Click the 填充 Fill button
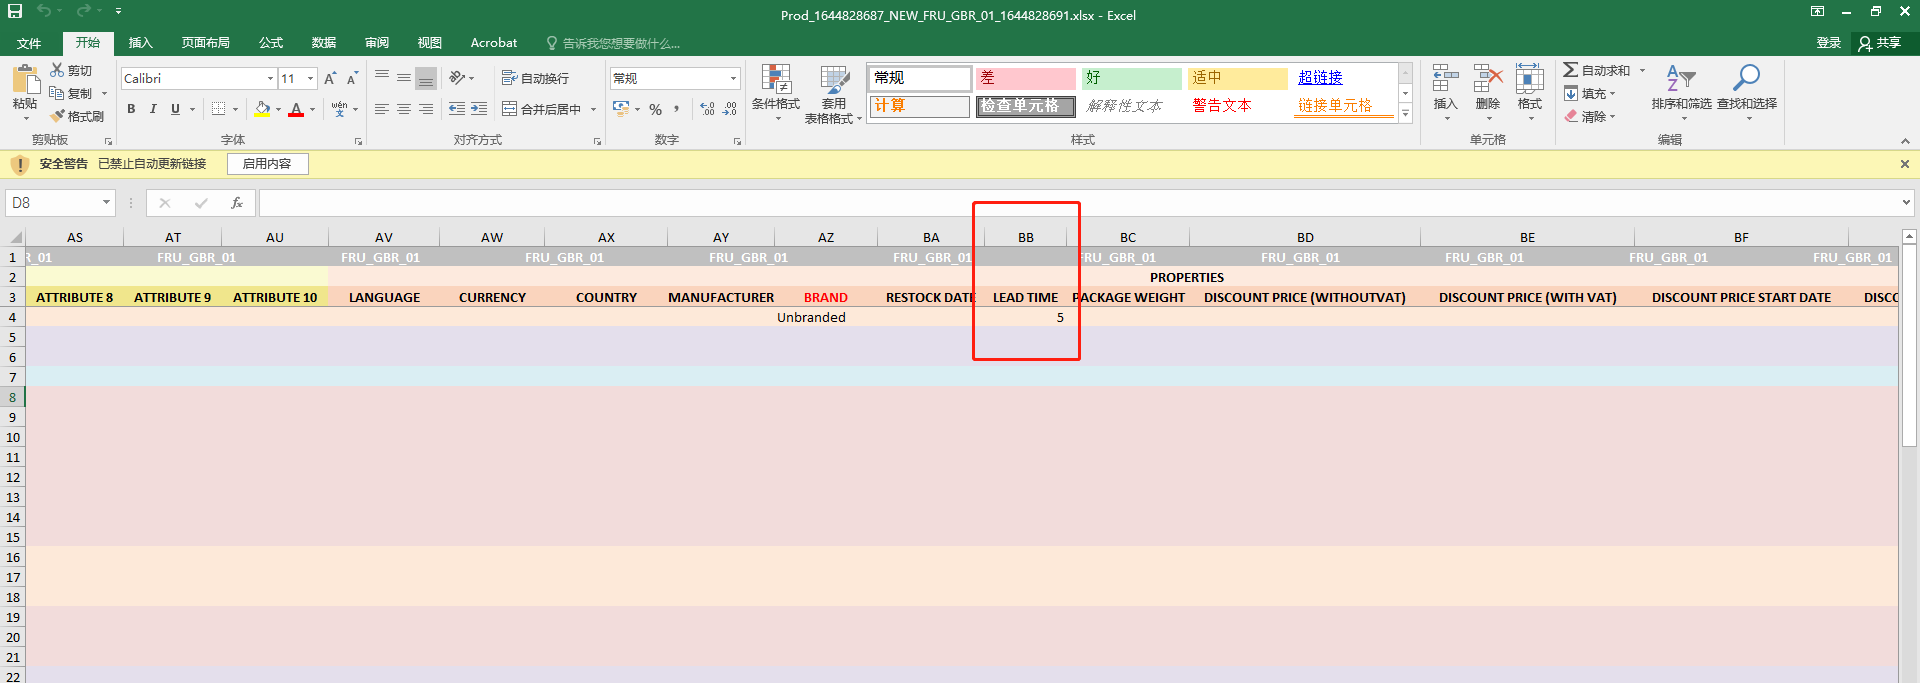The image size is (1920, 683). pos(1591,93)
